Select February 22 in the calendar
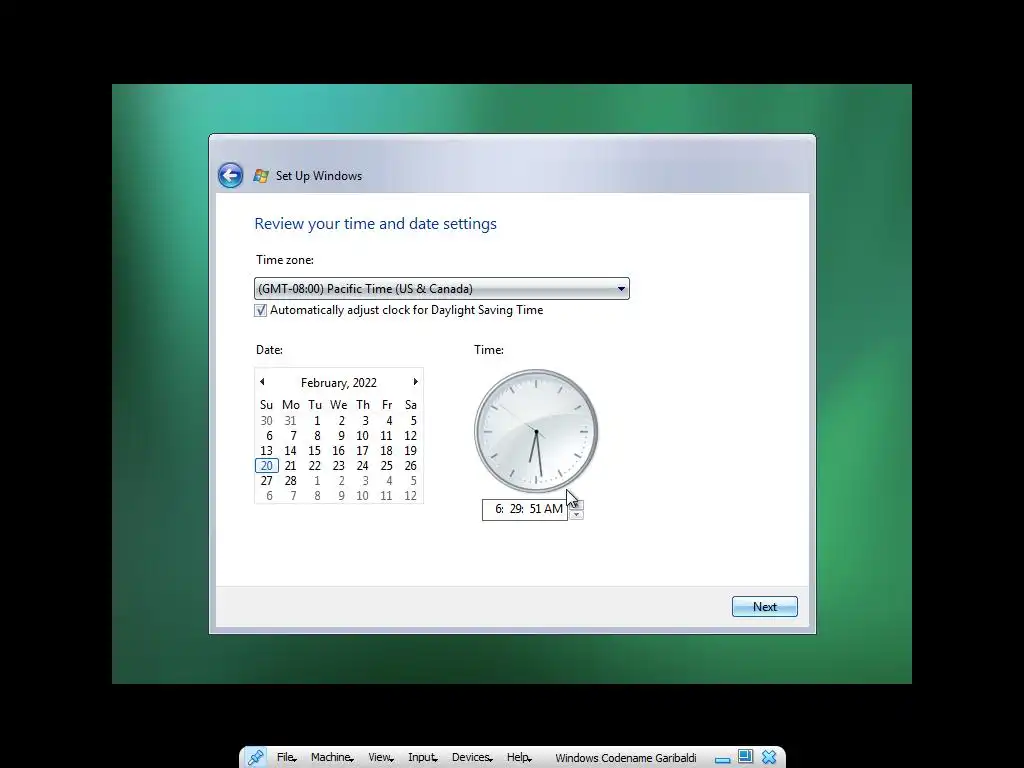Viewport: 1024px width, 768px height. pyautogui.click(x=314, y=466)
